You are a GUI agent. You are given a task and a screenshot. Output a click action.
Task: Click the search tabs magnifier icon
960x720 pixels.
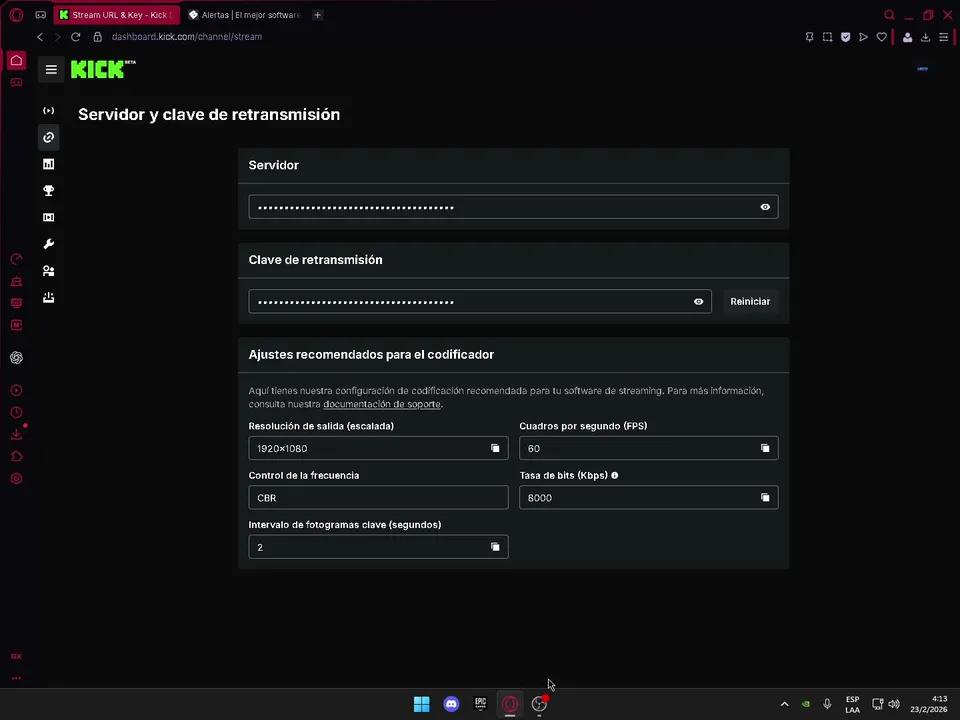pos(889,15)
